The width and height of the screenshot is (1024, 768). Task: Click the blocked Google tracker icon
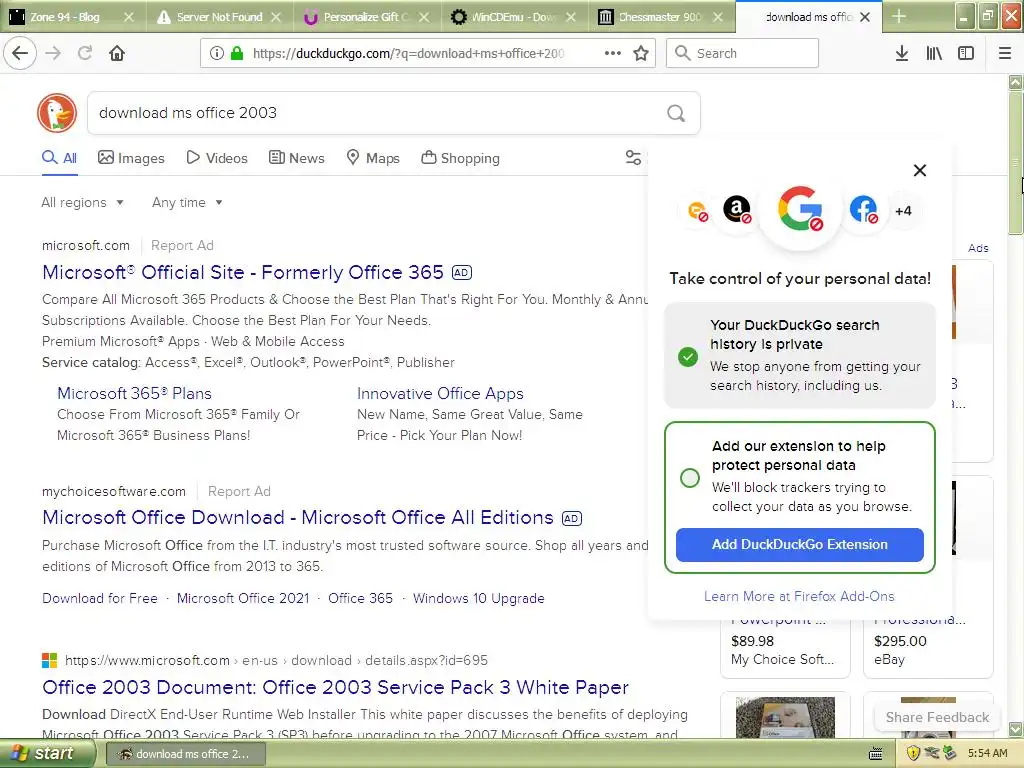[800, 209]
